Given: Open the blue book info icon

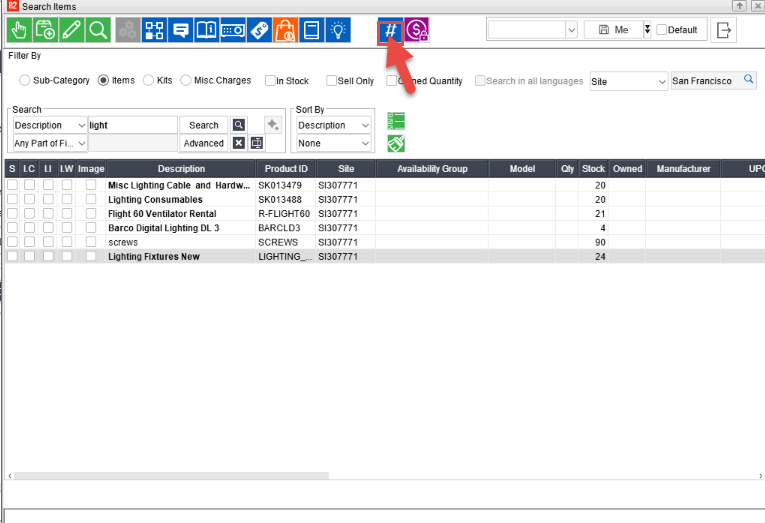Looking at the screenshot, I should click(x=207, y=30).
